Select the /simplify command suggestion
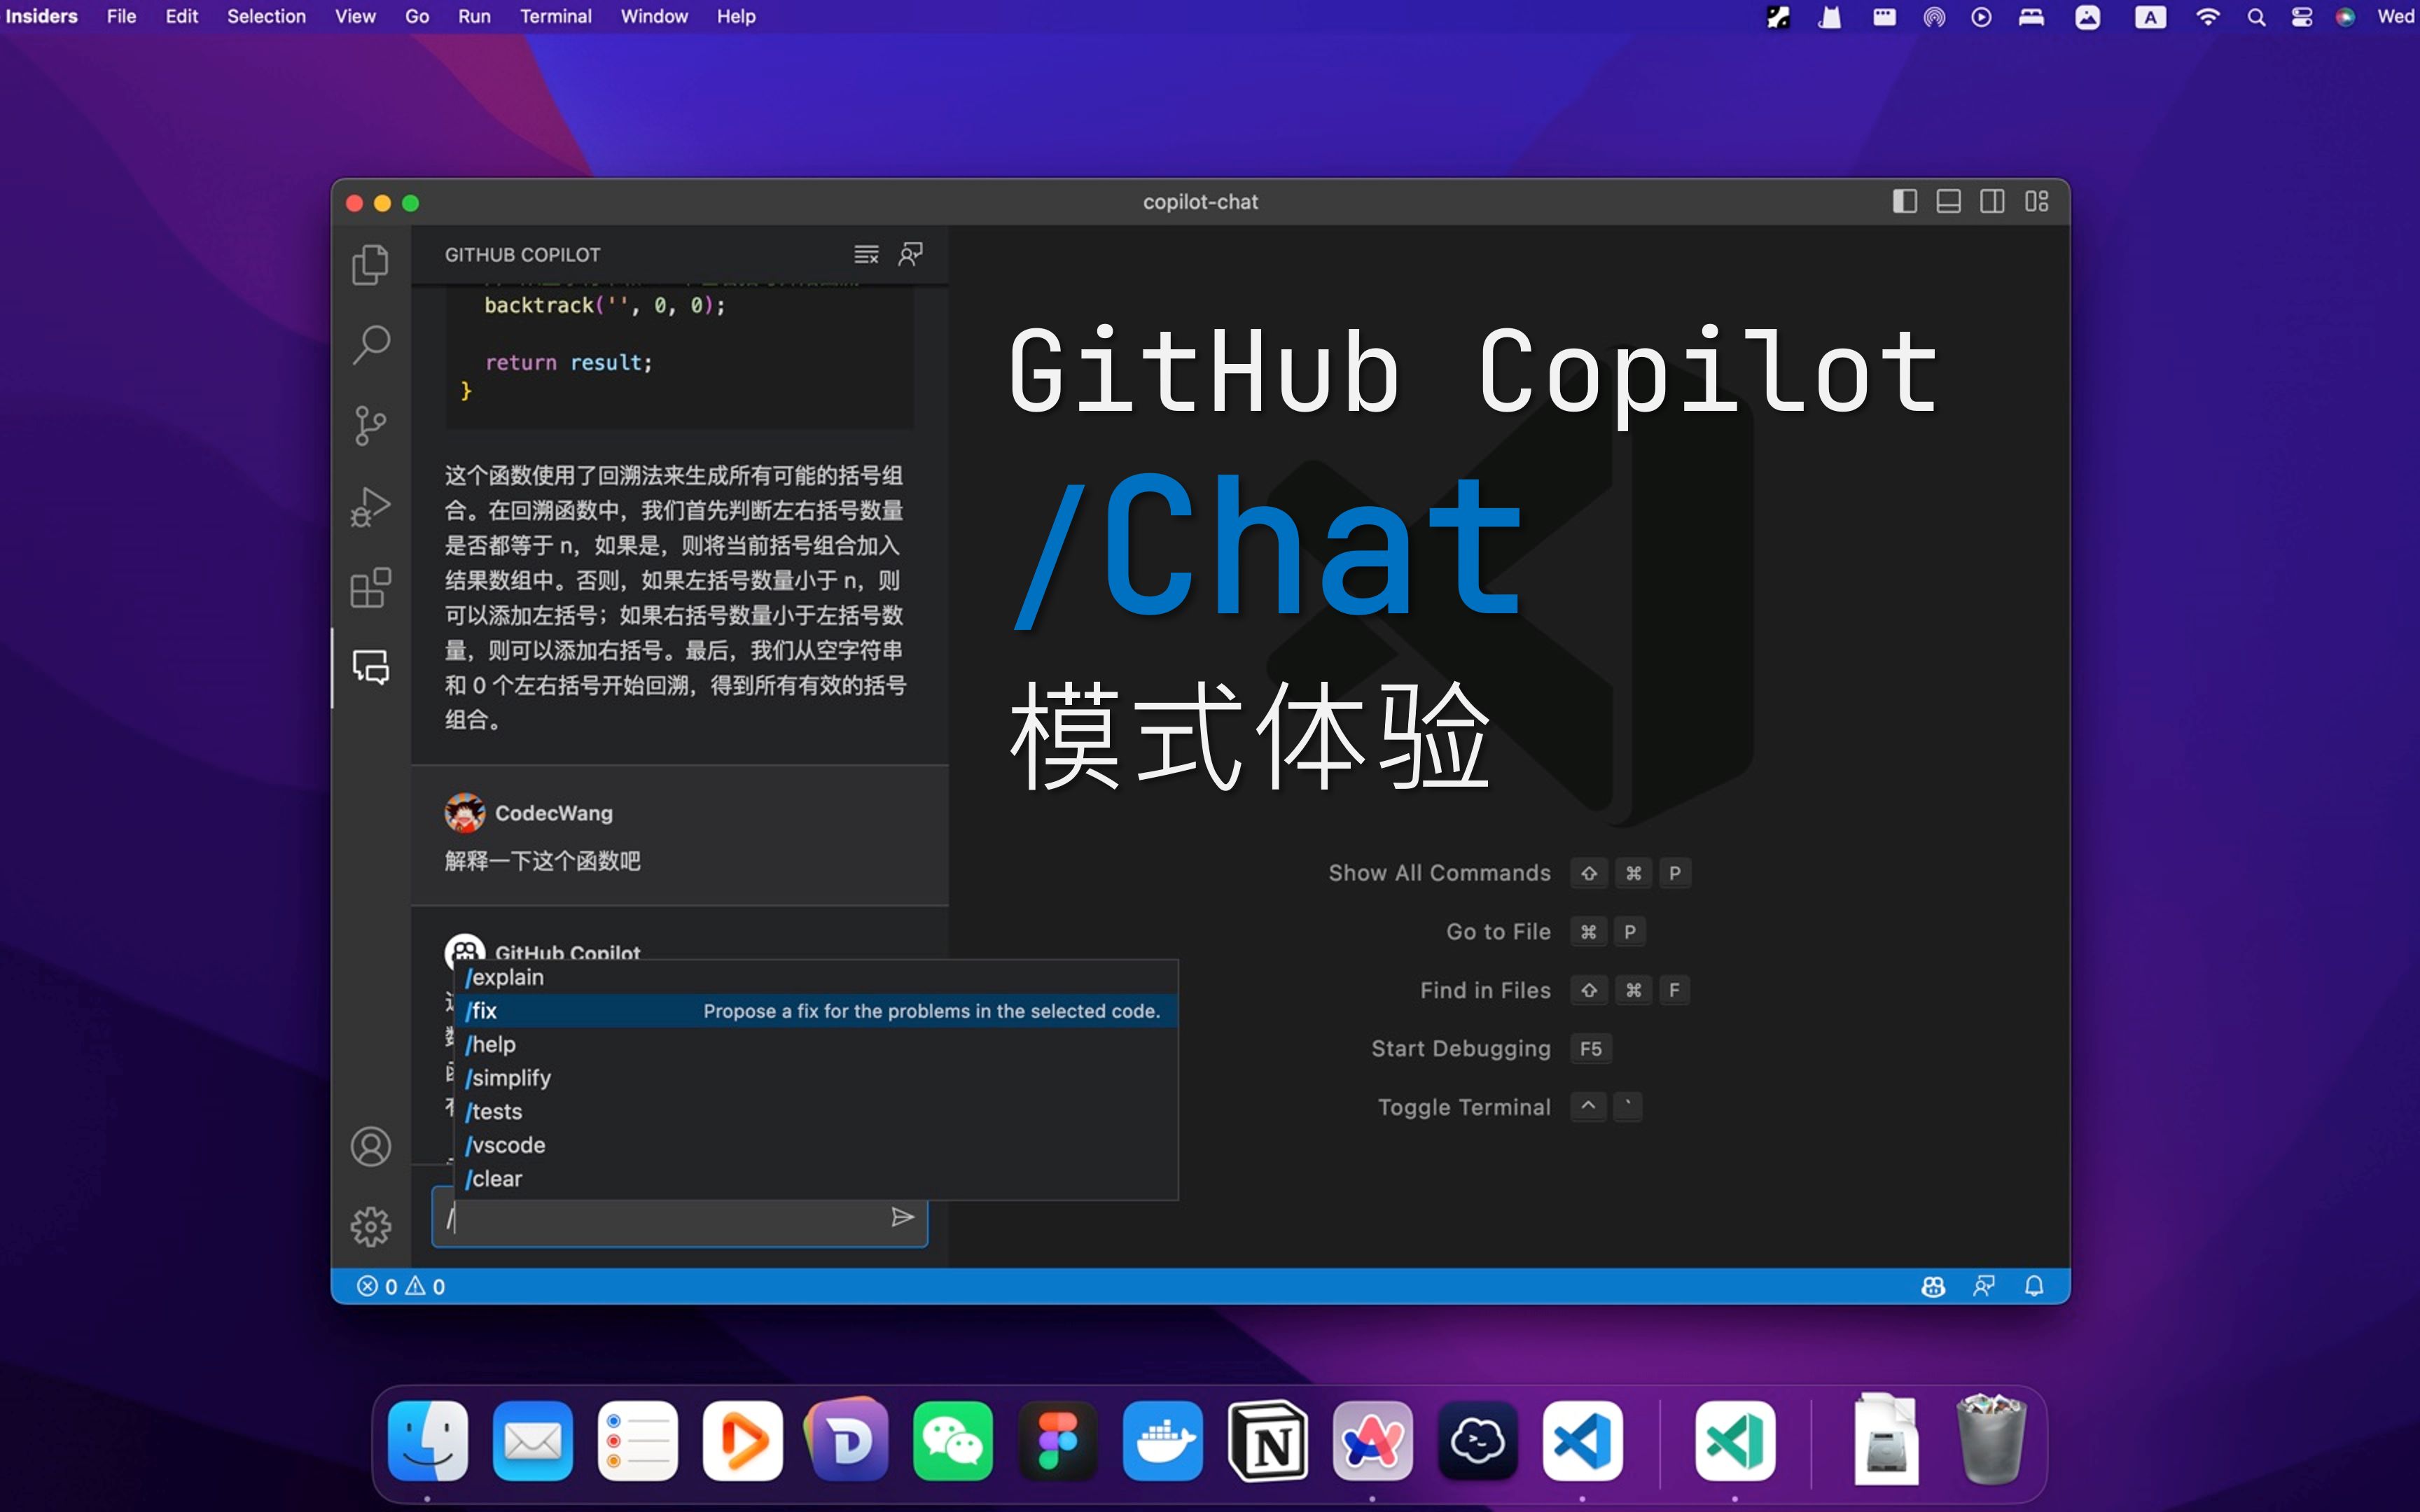This screenshot has width=2420, height=1512. coord(816,1078)
